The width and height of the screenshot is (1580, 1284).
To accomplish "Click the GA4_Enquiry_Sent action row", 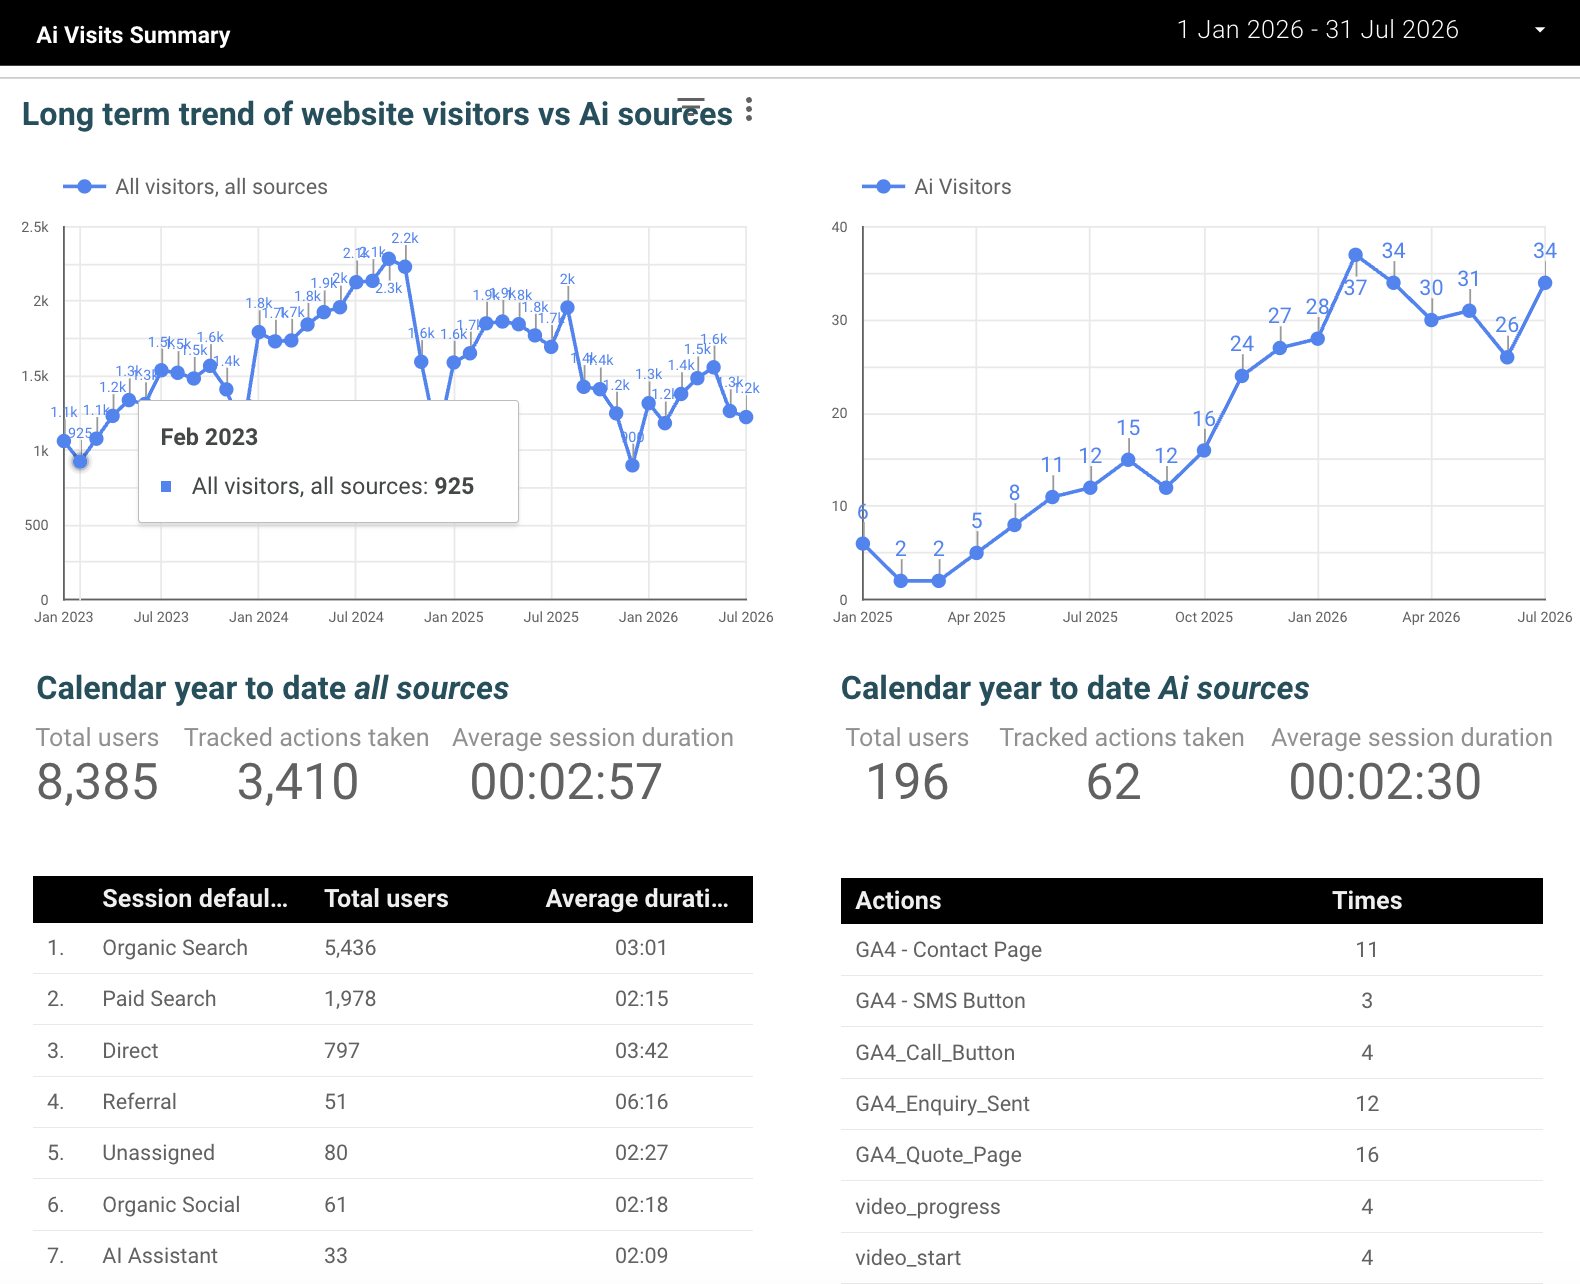I will (x=1192, y=1104).
